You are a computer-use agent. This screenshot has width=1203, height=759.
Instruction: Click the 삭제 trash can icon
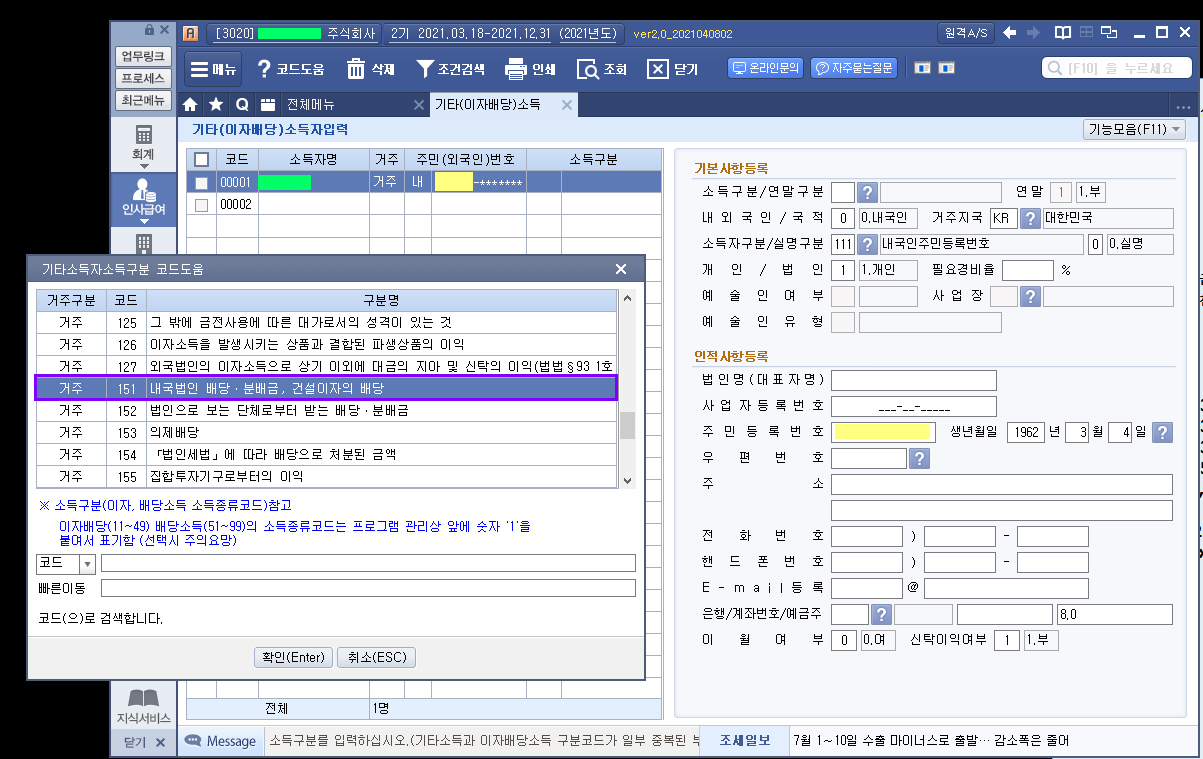(357, 69)
